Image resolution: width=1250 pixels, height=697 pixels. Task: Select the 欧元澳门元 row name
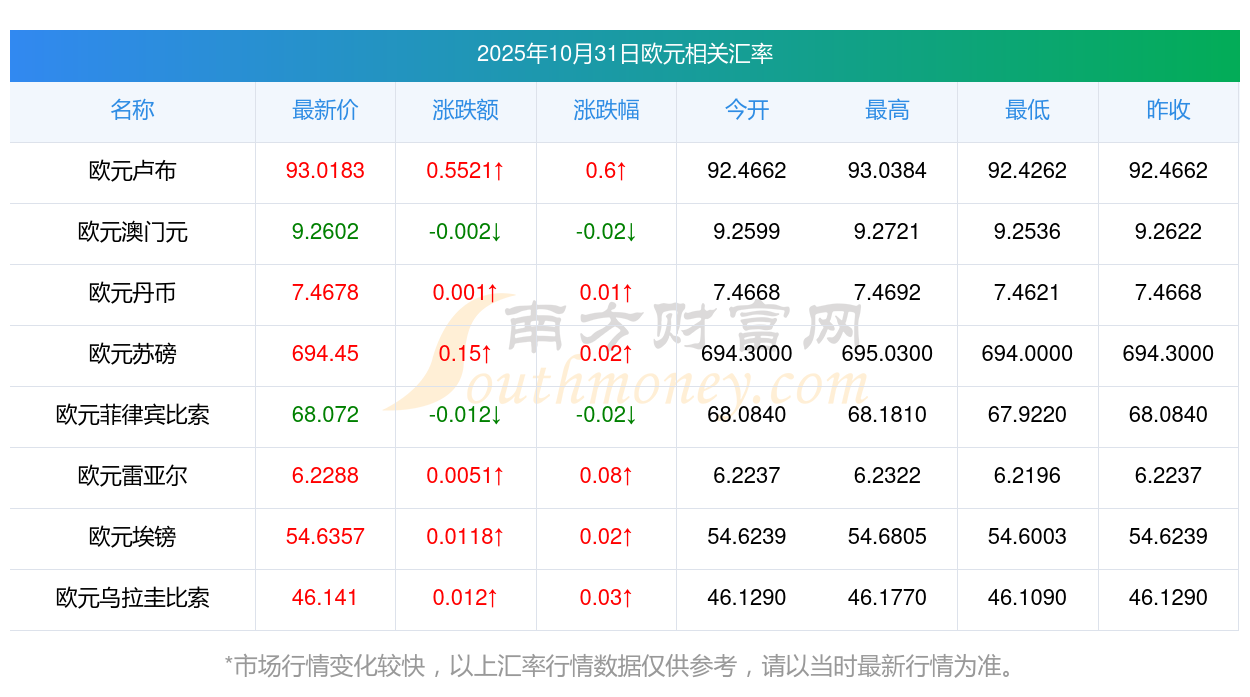[133, 232]
